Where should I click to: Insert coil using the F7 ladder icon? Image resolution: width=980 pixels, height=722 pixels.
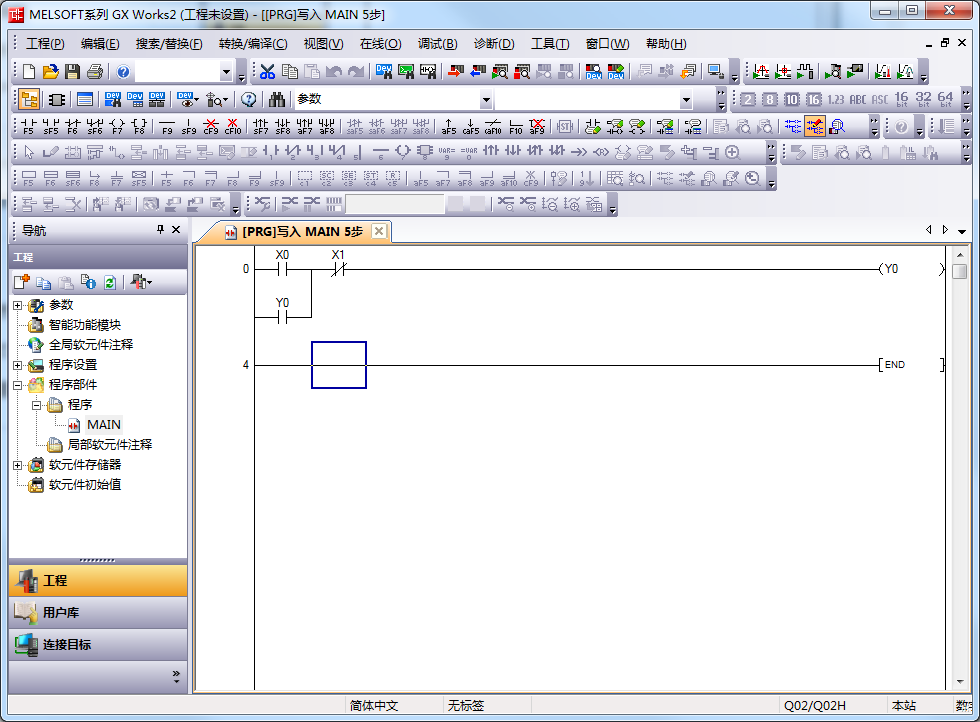coord(117,126)
